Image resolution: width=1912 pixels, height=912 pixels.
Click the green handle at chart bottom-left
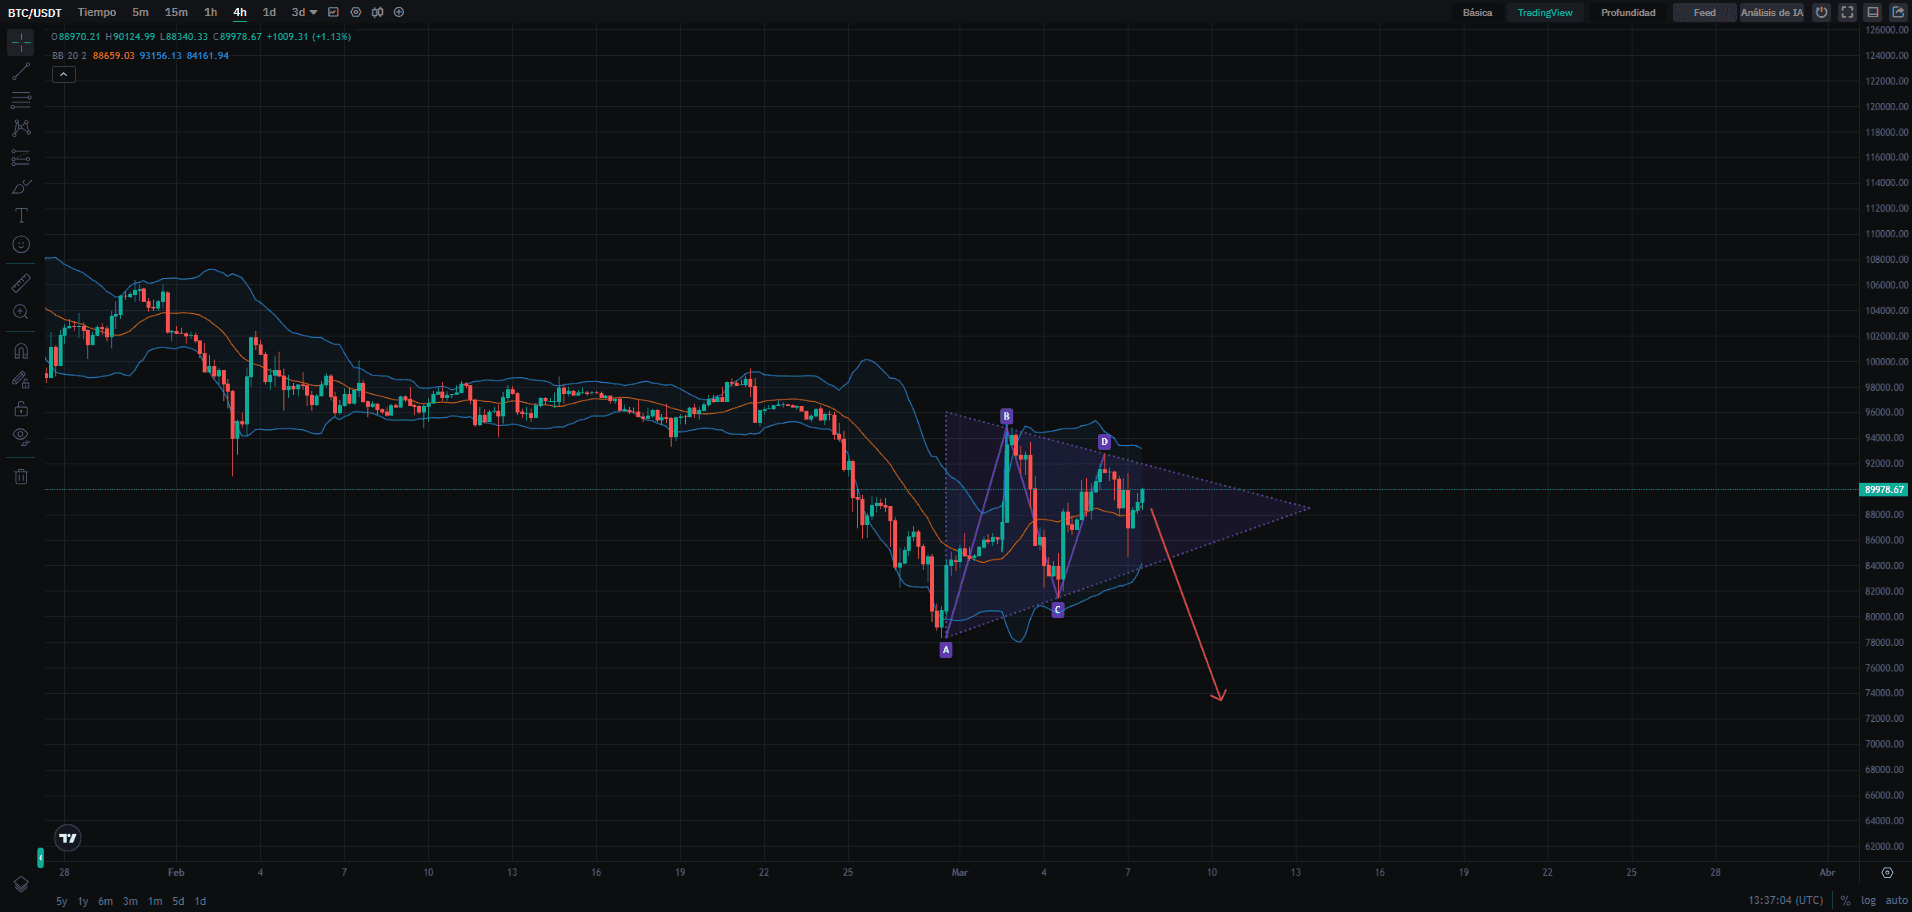click(x=40, y=858)
